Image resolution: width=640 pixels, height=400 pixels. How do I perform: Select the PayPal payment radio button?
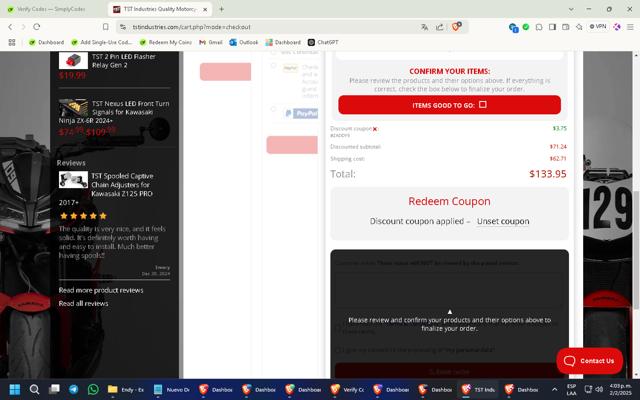[273, 109]
